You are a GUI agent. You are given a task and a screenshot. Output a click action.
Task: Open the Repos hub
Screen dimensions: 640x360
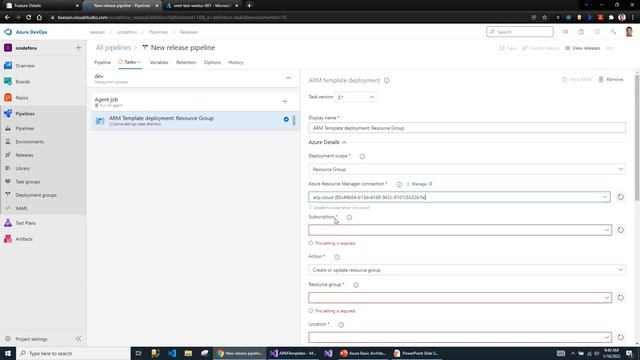pos(22,98)
